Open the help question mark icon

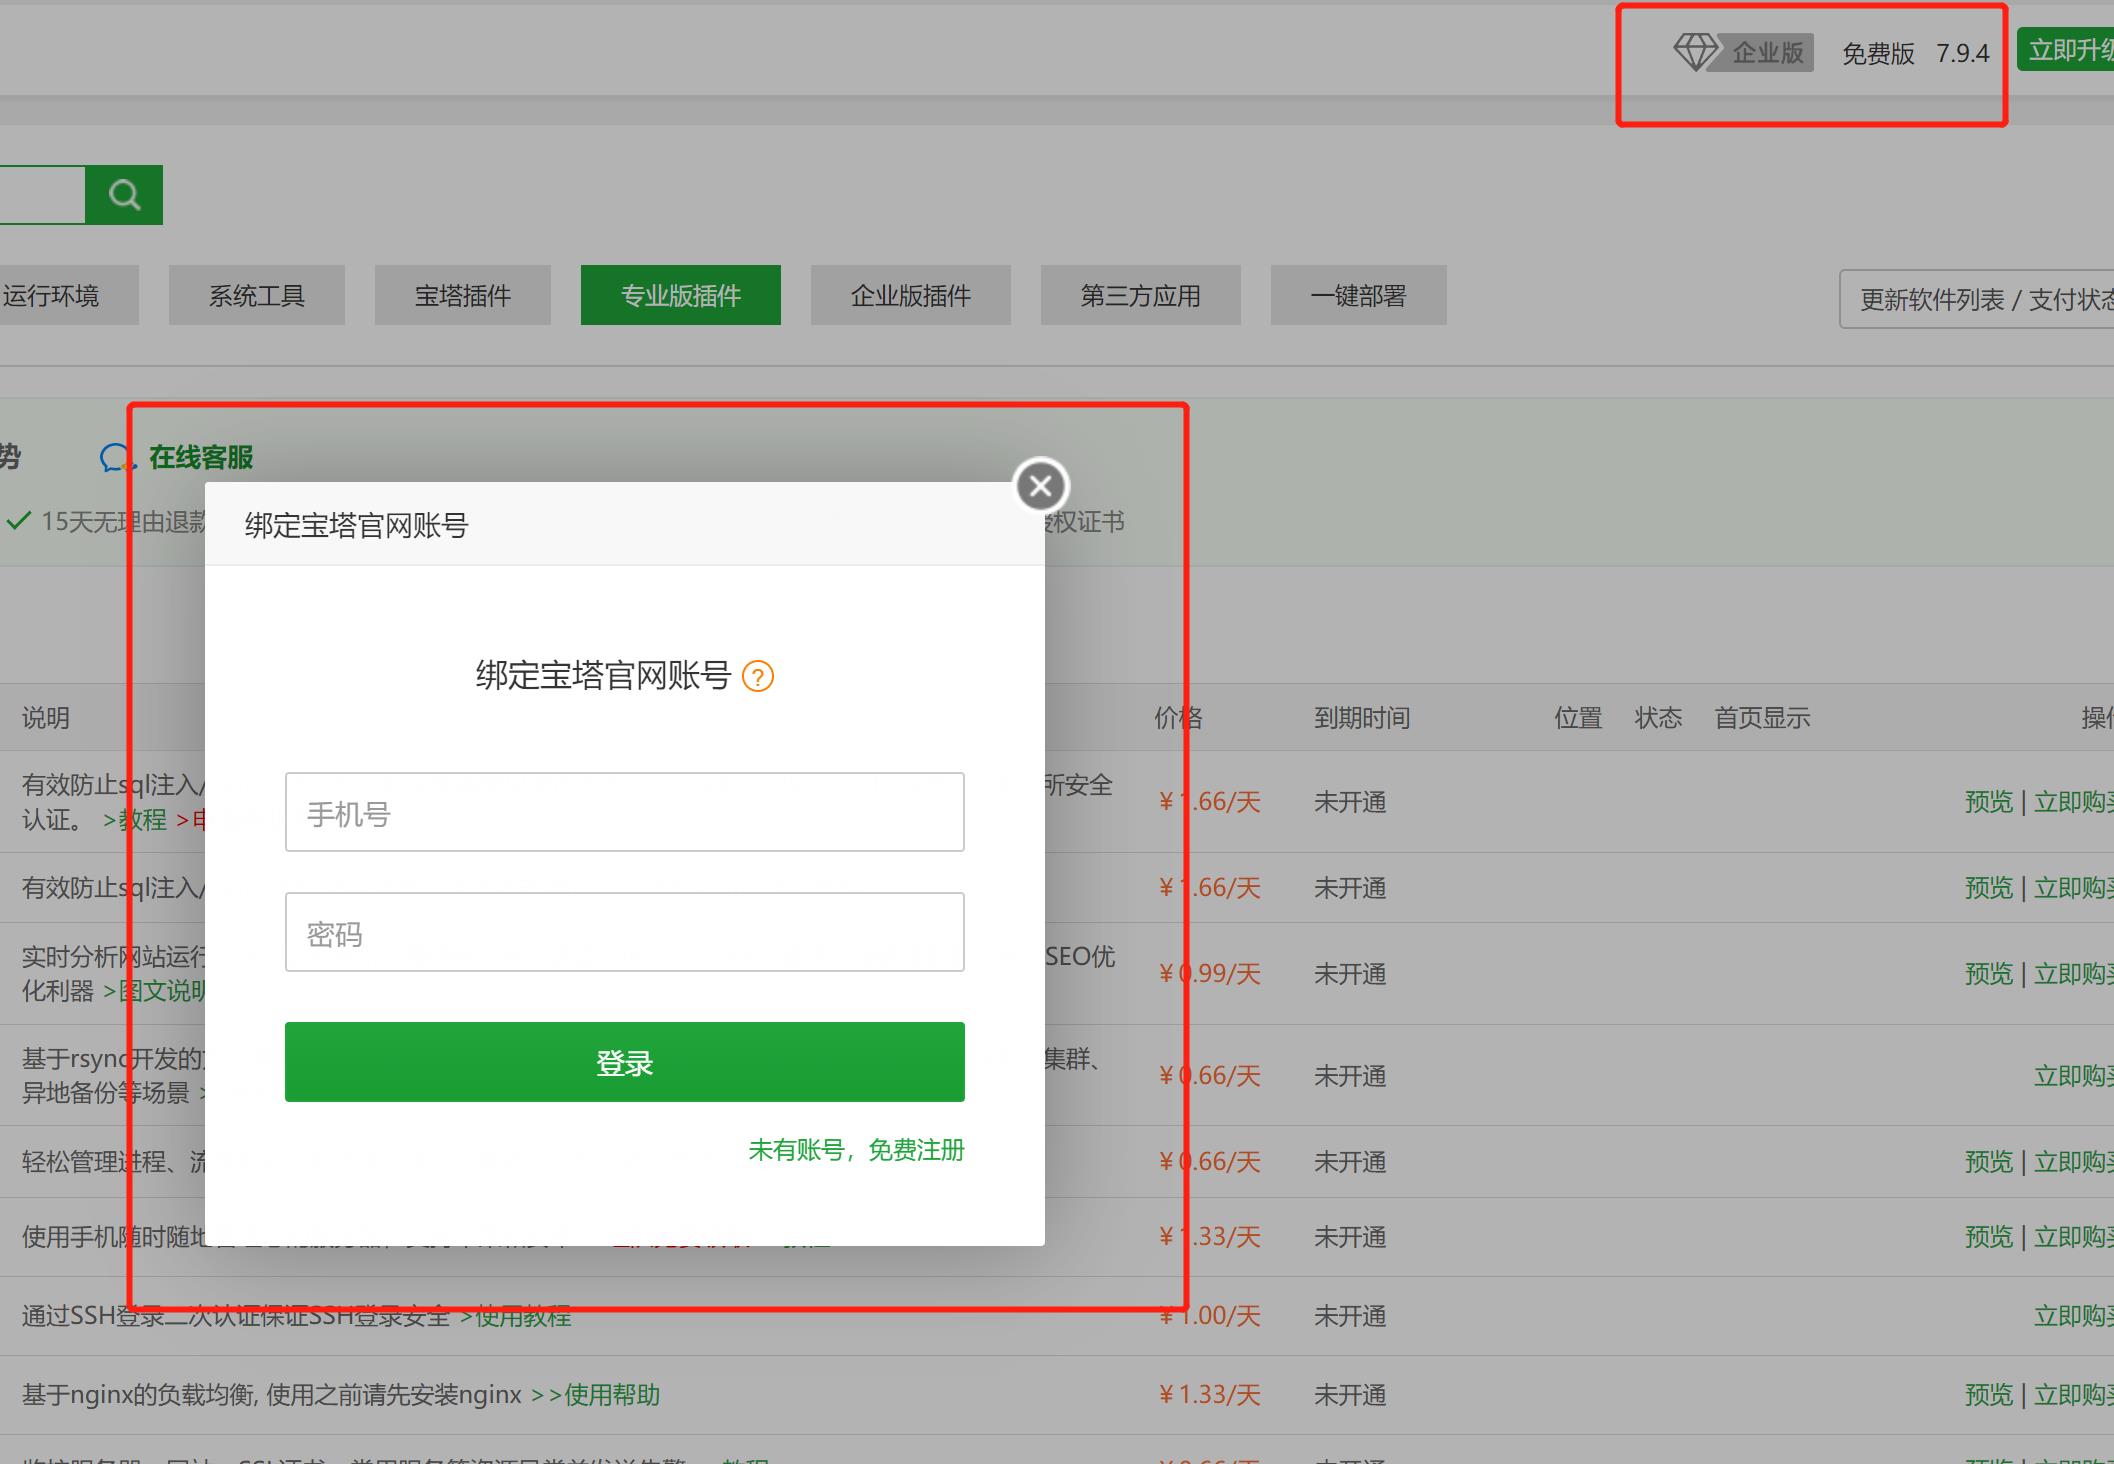coord(758,677)
